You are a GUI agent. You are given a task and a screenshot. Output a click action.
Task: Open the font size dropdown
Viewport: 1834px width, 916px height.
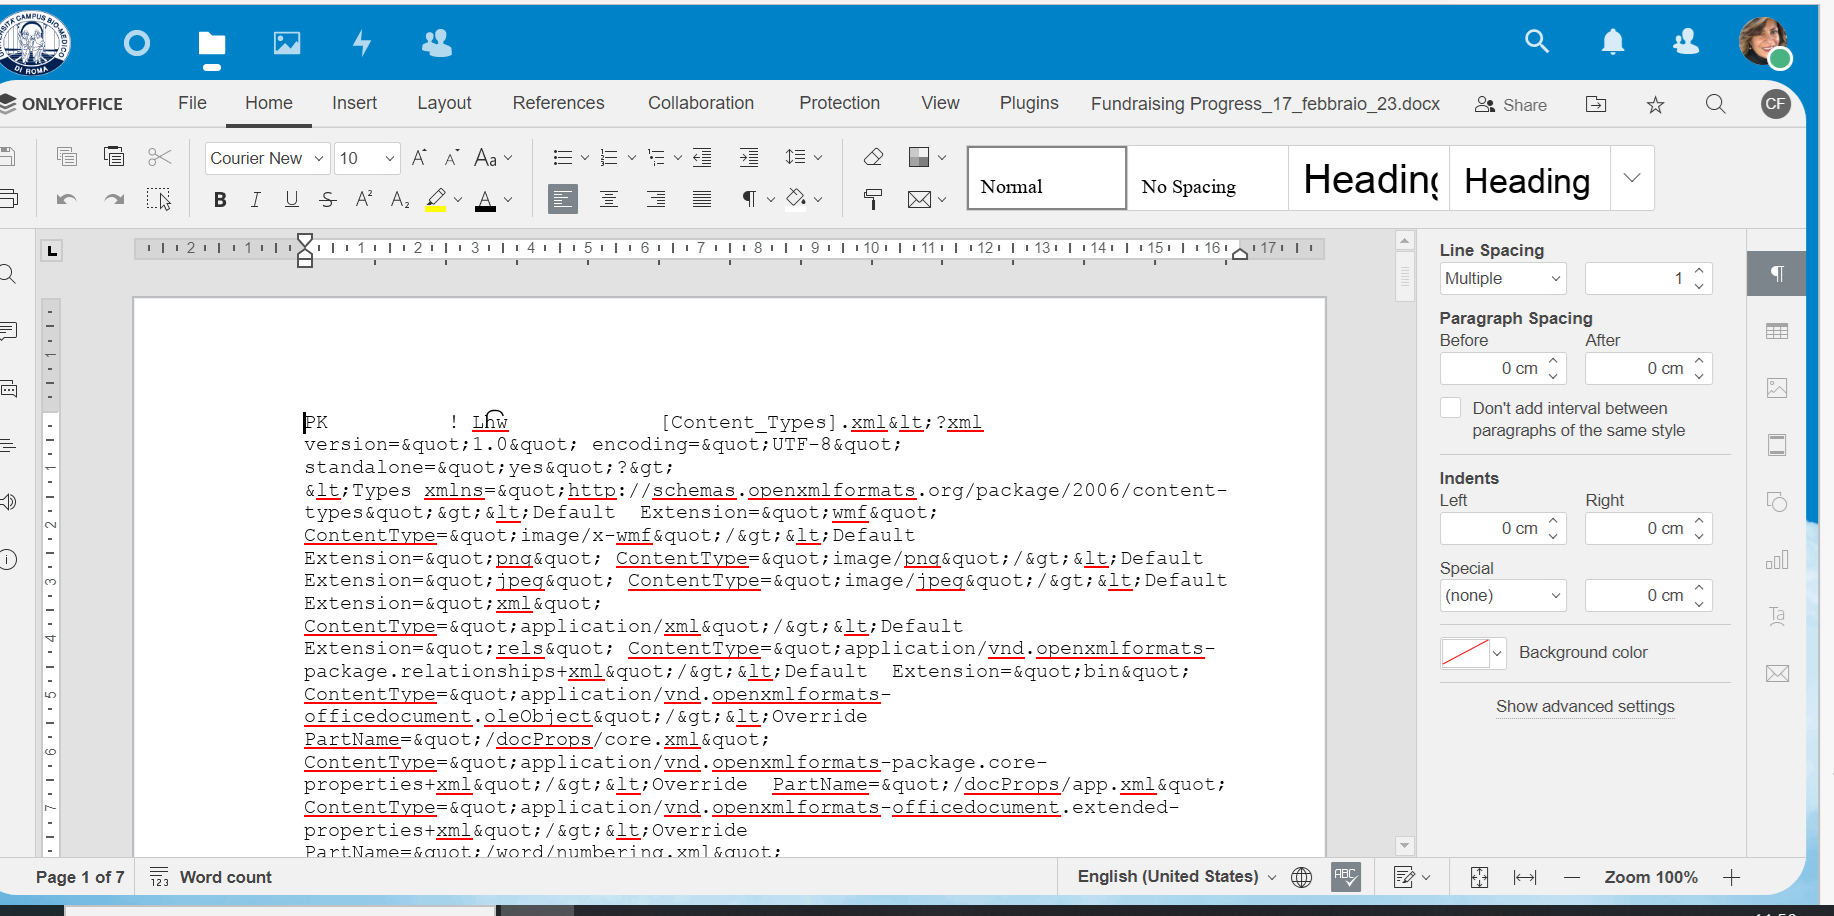click(x=389, y=158)
